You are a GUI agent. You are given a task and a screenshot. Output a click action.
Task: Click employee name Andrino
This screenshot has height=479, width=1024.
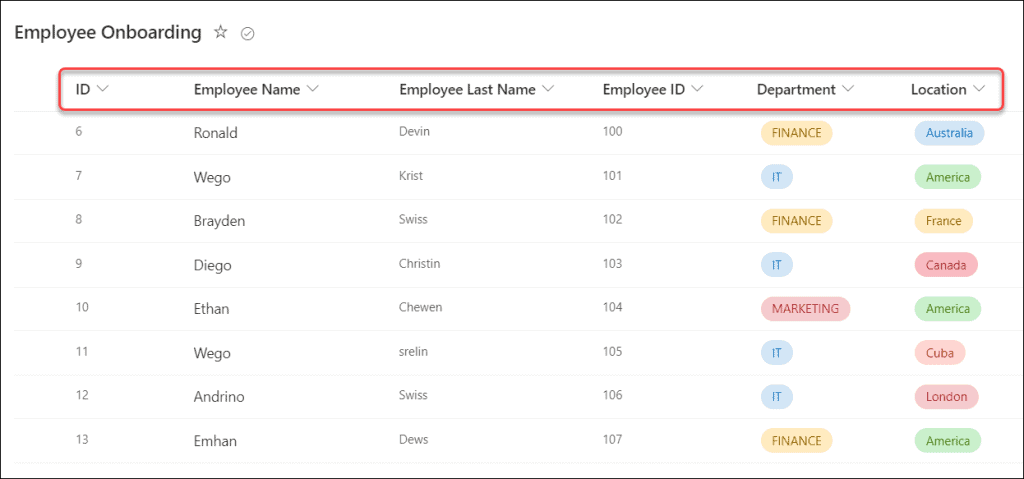point(219,397)
